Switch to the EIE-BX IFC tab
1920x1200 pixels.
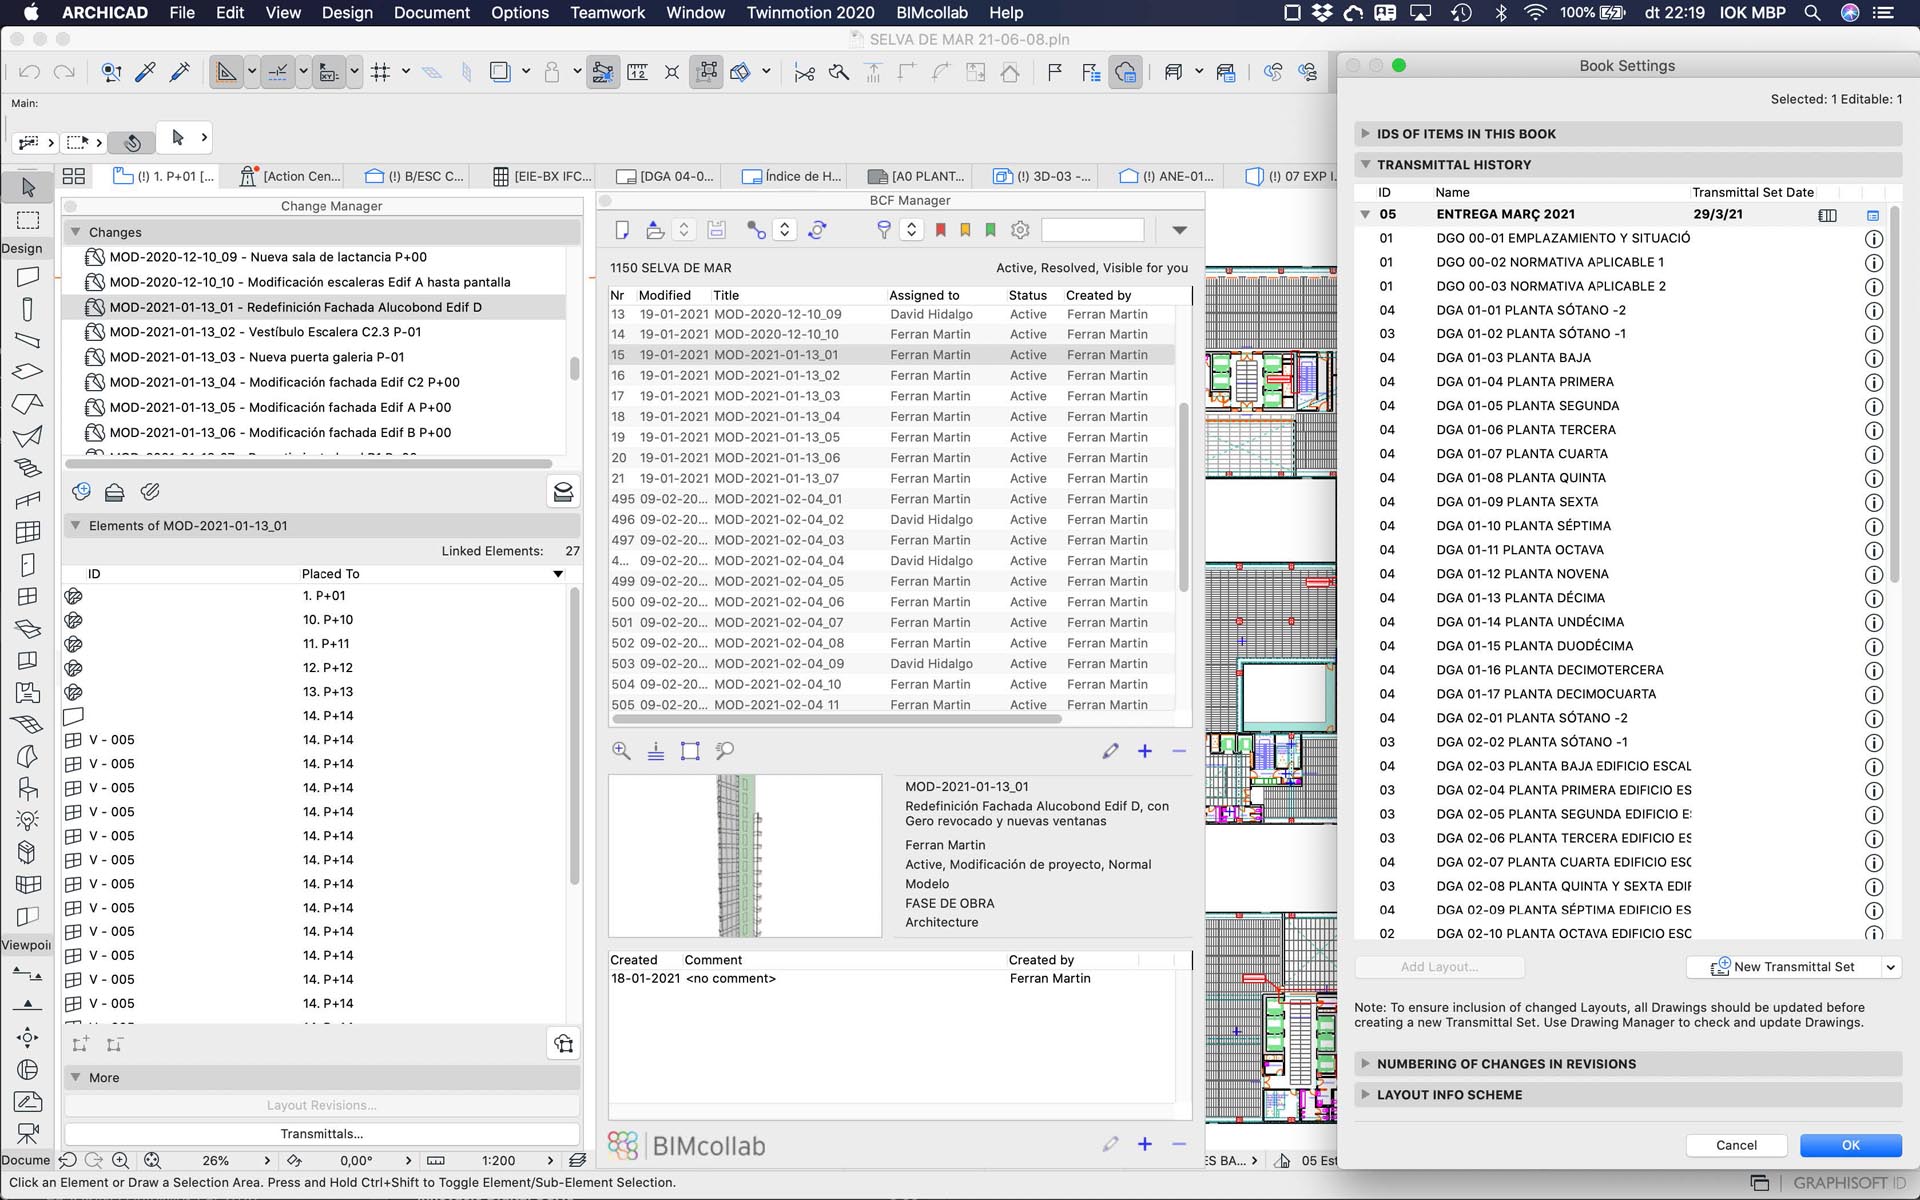[x=543, y=177]
